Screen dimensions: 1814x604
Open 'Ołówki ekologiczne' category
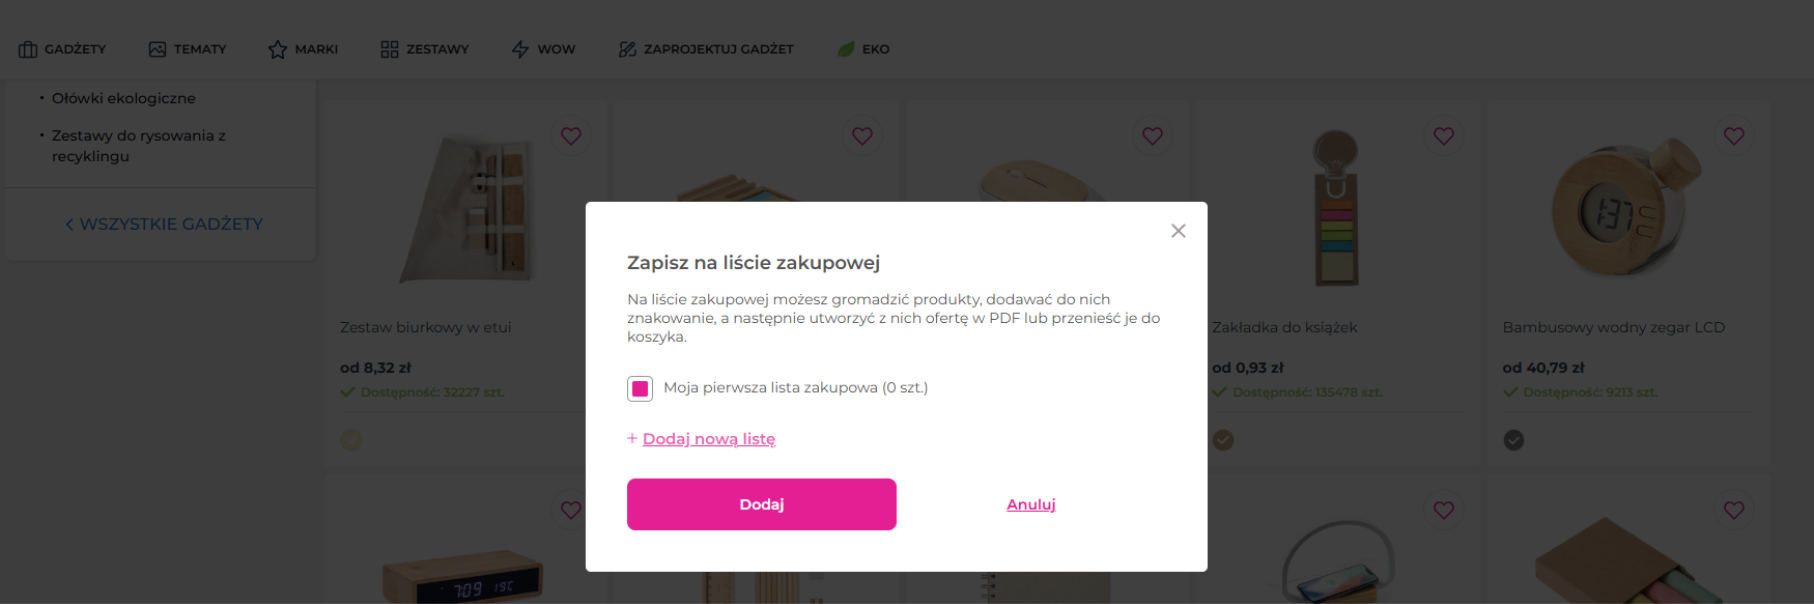124,98
